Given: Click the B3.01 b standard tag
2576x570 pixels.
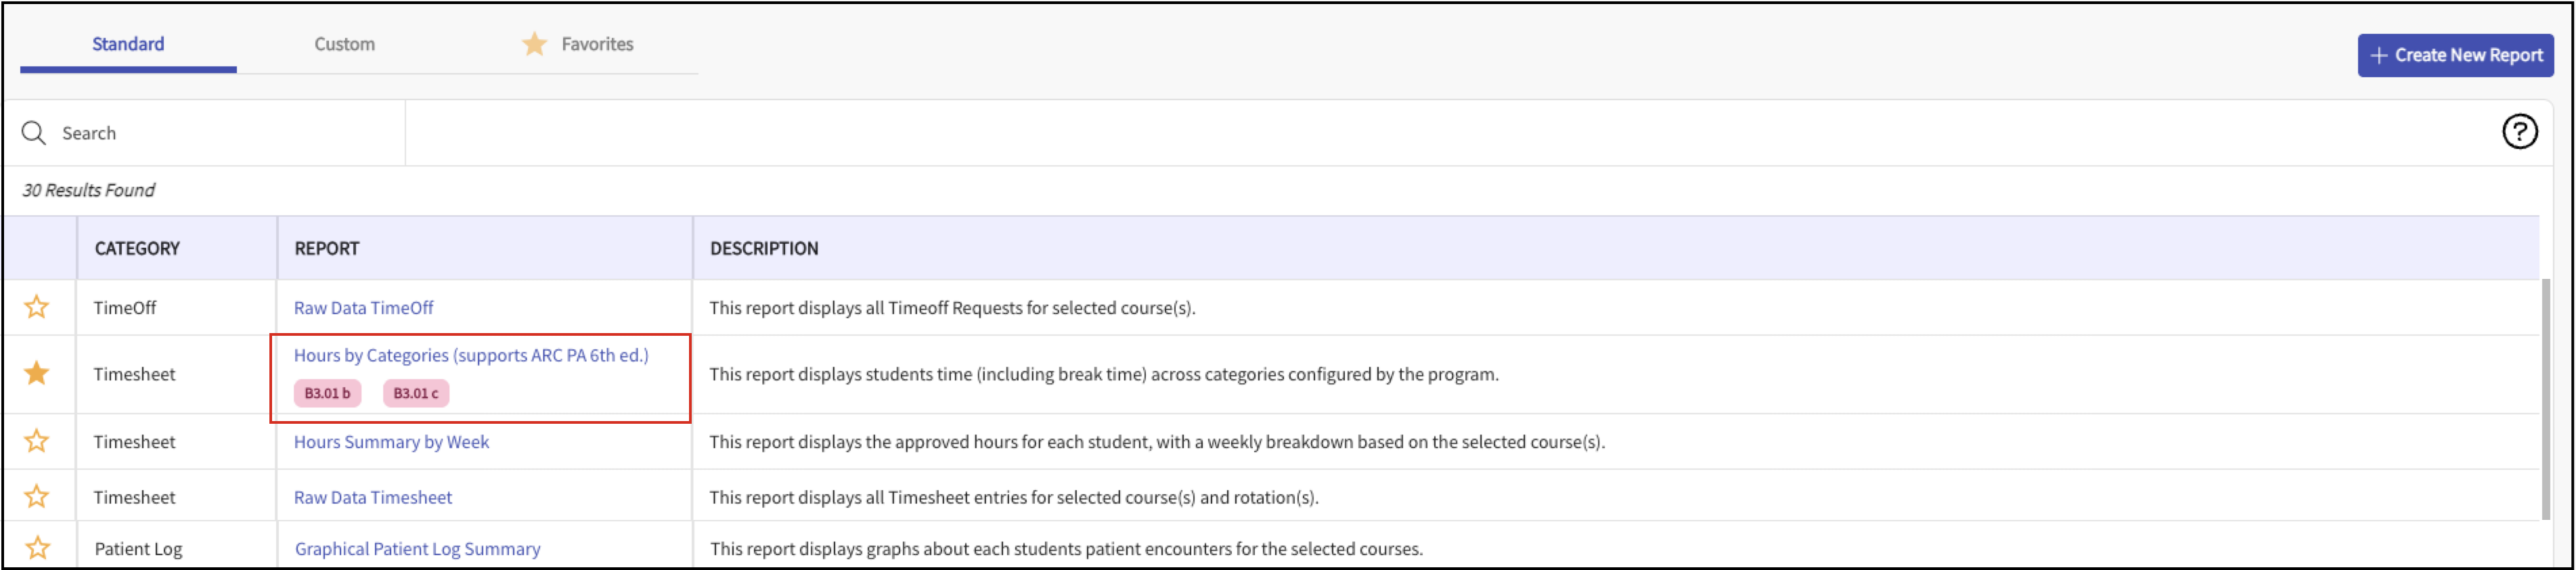Looking at the screenshot, I should 327,393.
